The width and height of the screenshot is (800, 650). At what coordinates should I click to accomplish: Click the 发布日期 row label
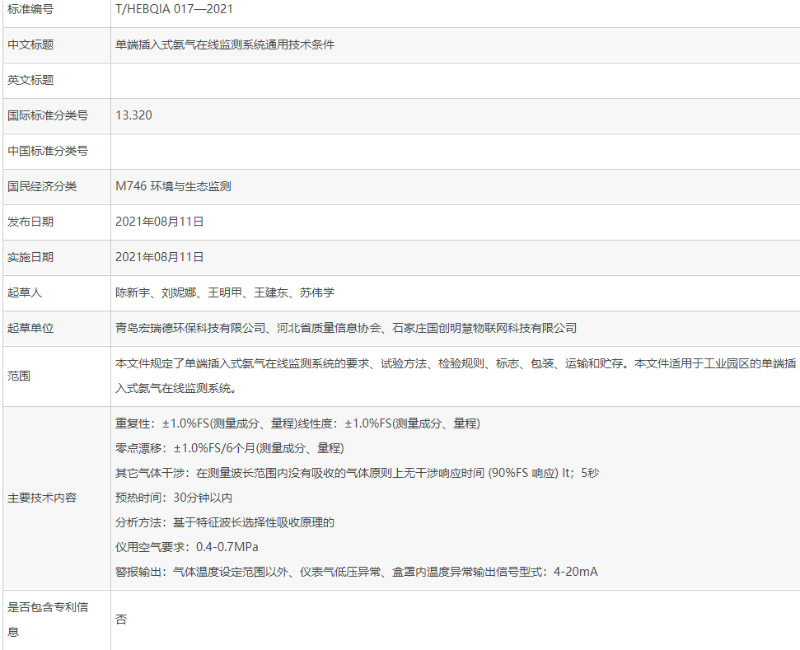pos(40,222)
